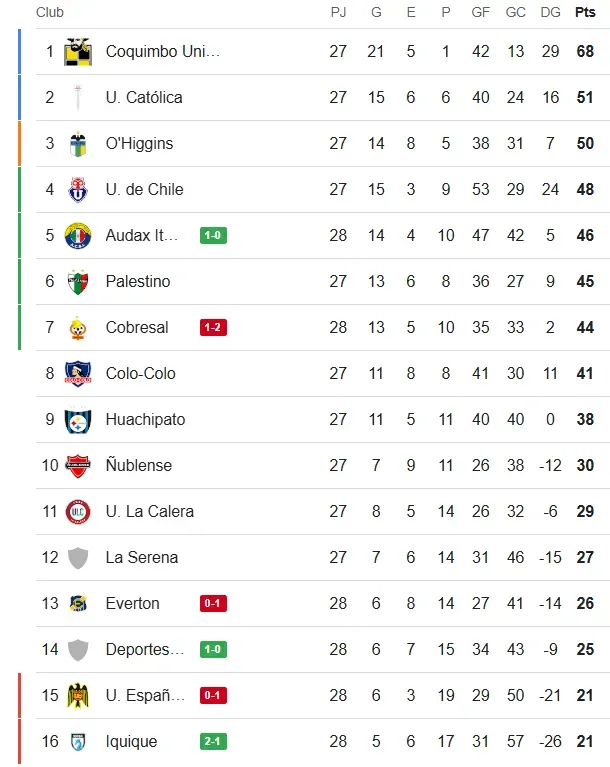Click the Pts column header
610x767 pixels.
(x=584, y=13)
